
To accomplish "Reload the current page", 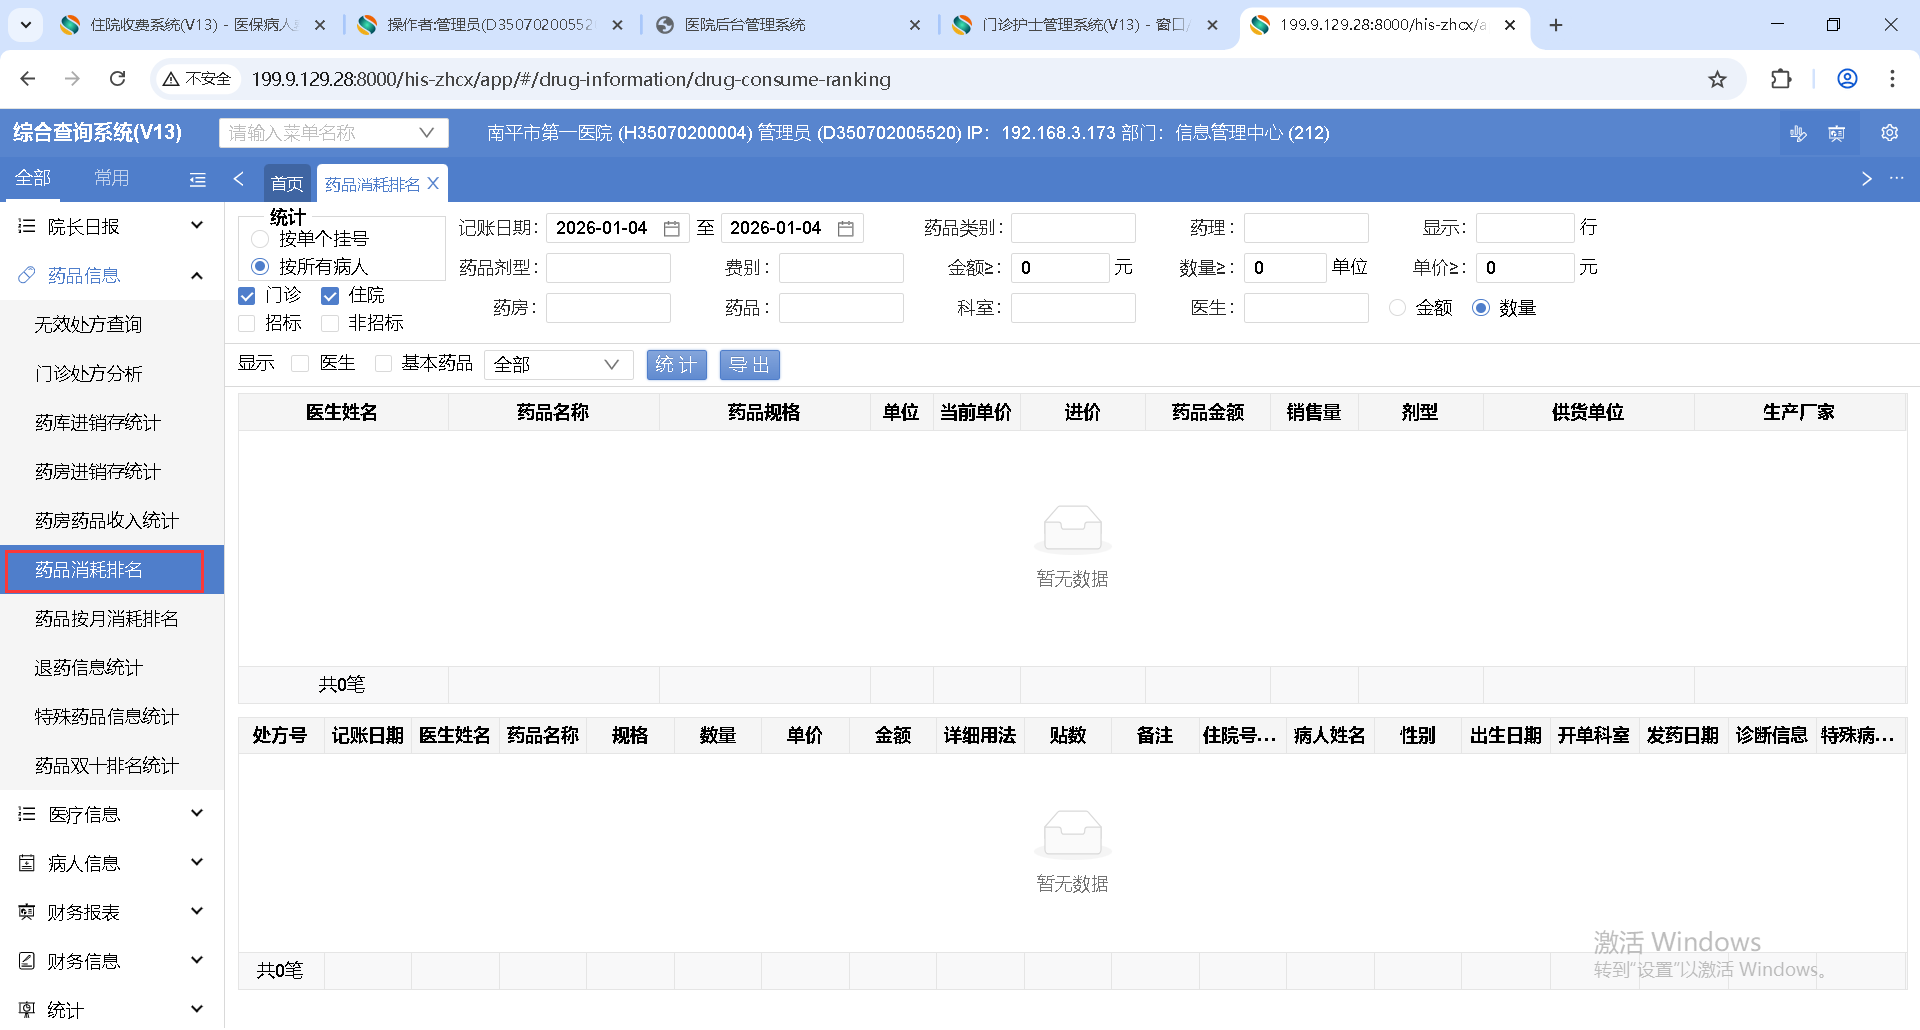I will coord(118,79).
